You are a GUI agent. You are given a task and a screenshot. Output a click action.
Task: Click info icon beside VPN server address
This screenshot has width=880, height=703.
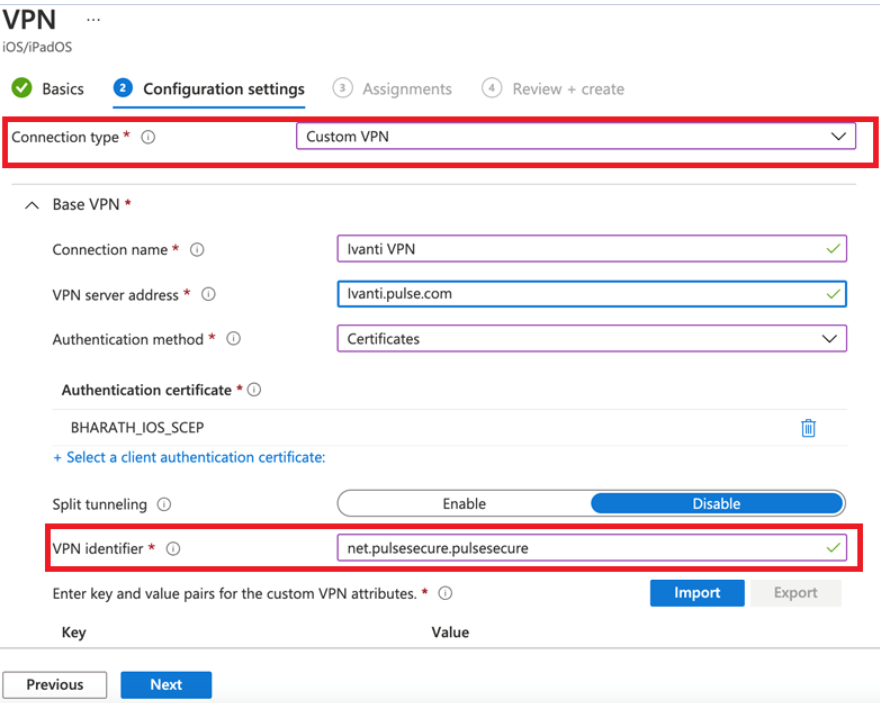(x=209, y=295)
